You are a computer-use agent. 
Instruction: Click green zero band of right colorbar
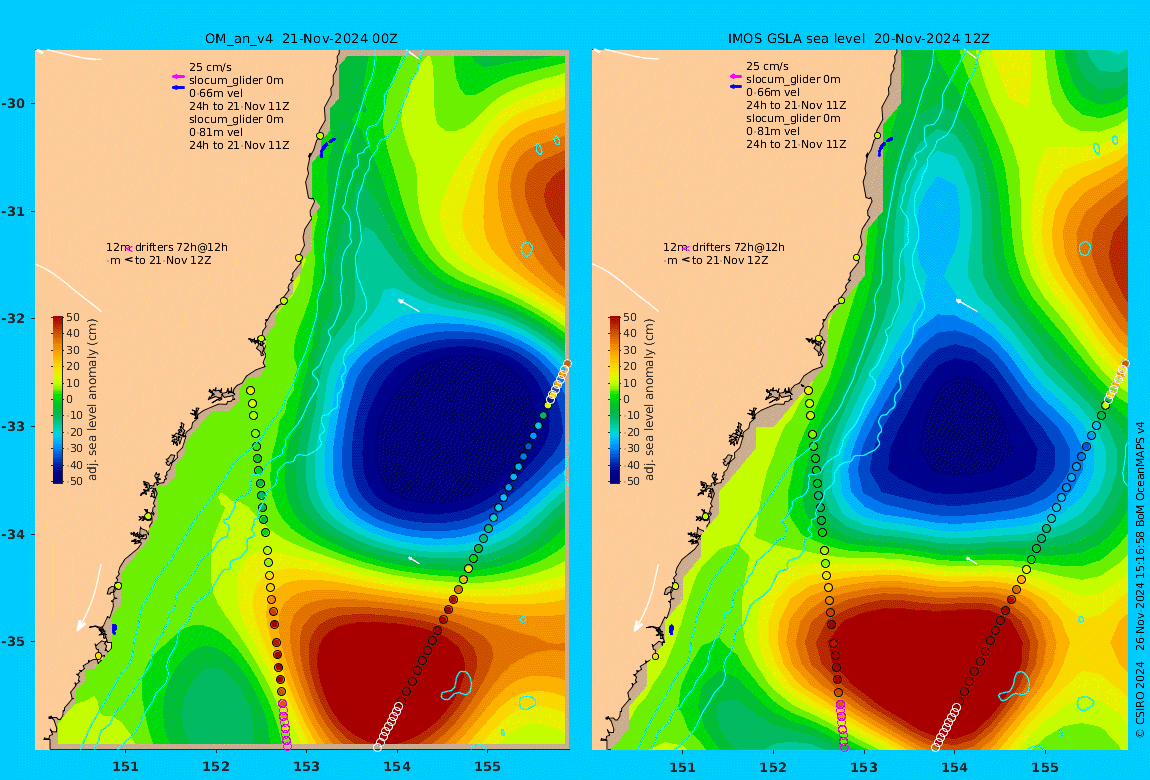click(615, 400)
